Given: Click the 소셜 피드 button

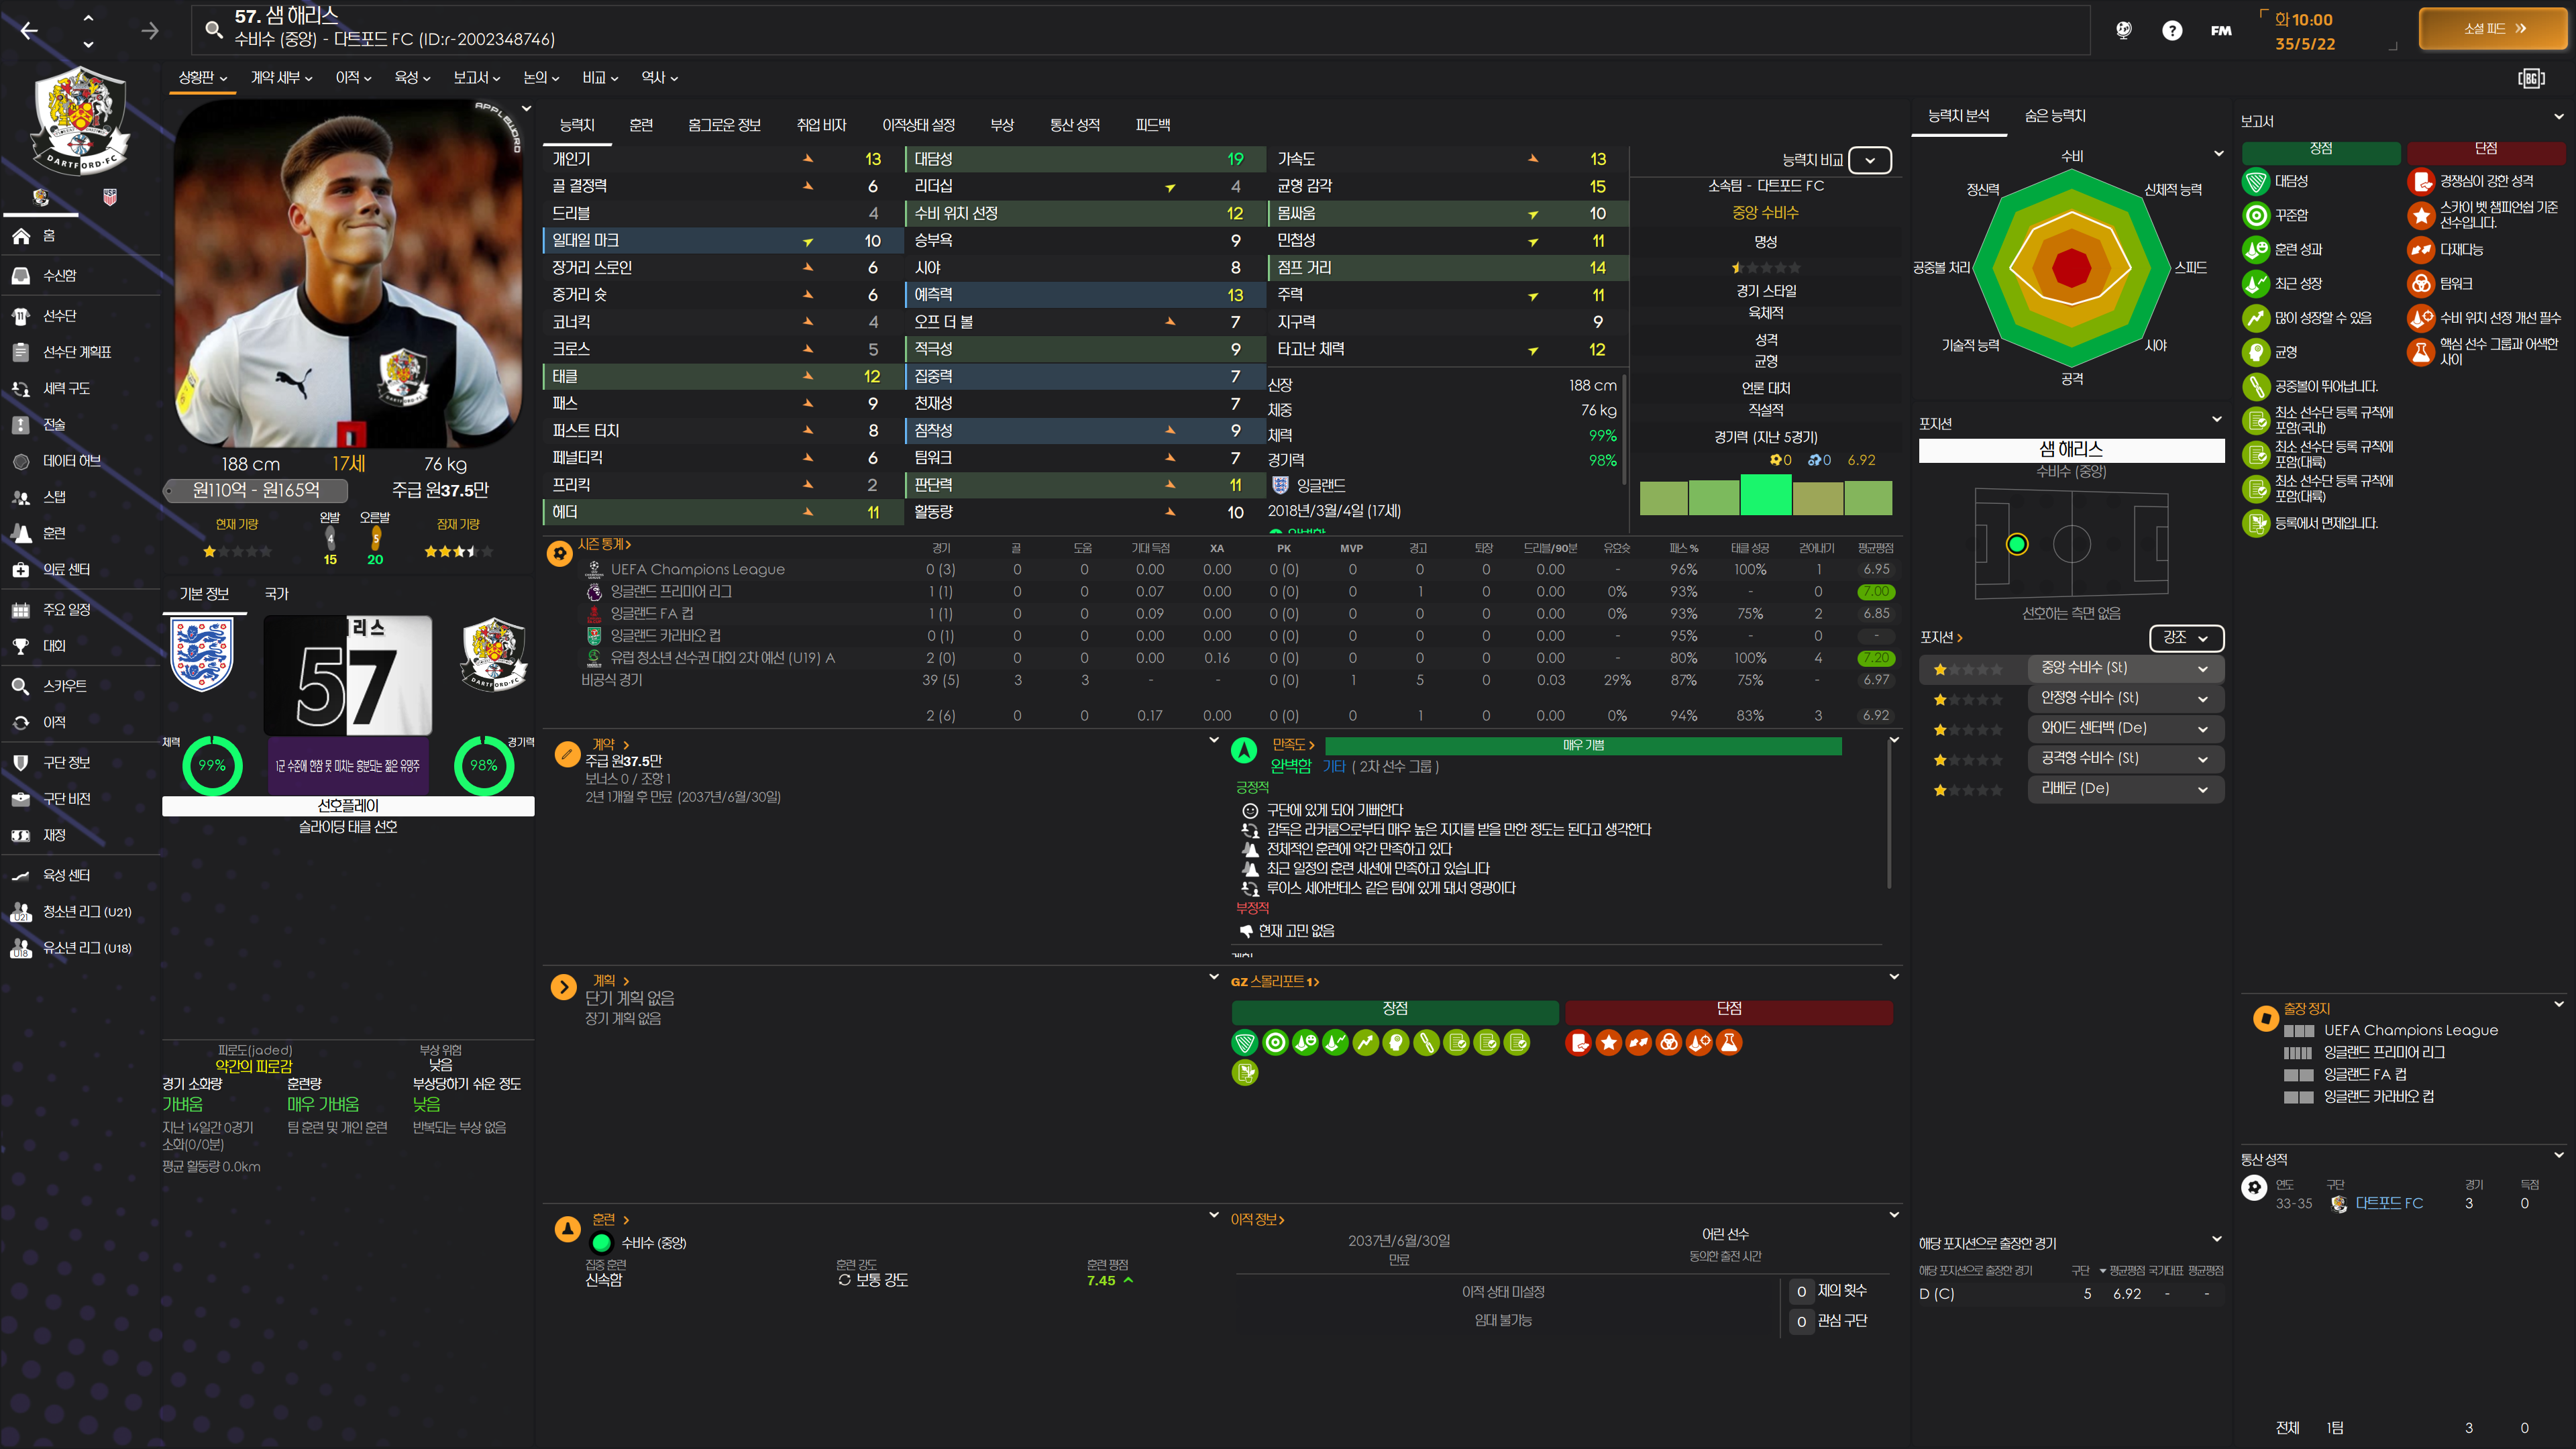Looking at the screenshot, I should coord(2493,29).
